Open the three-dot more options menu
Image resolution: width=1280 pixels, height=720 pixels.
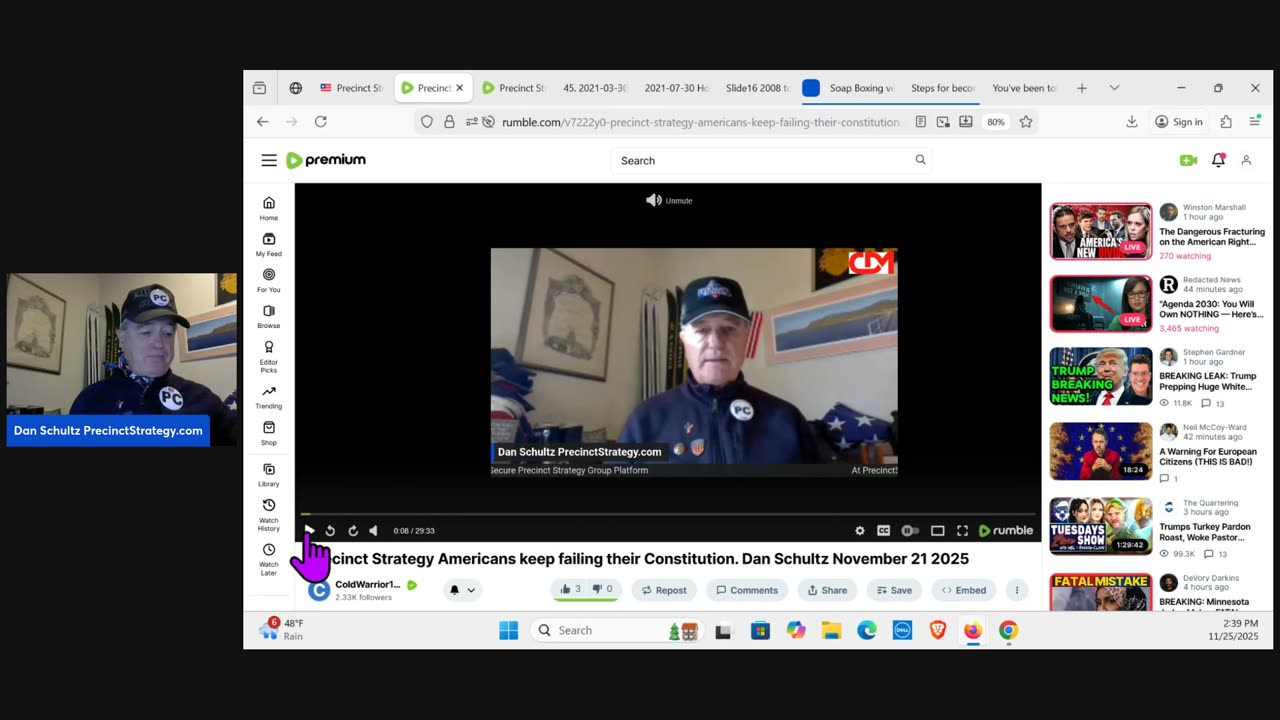(x=1017, y=590)
